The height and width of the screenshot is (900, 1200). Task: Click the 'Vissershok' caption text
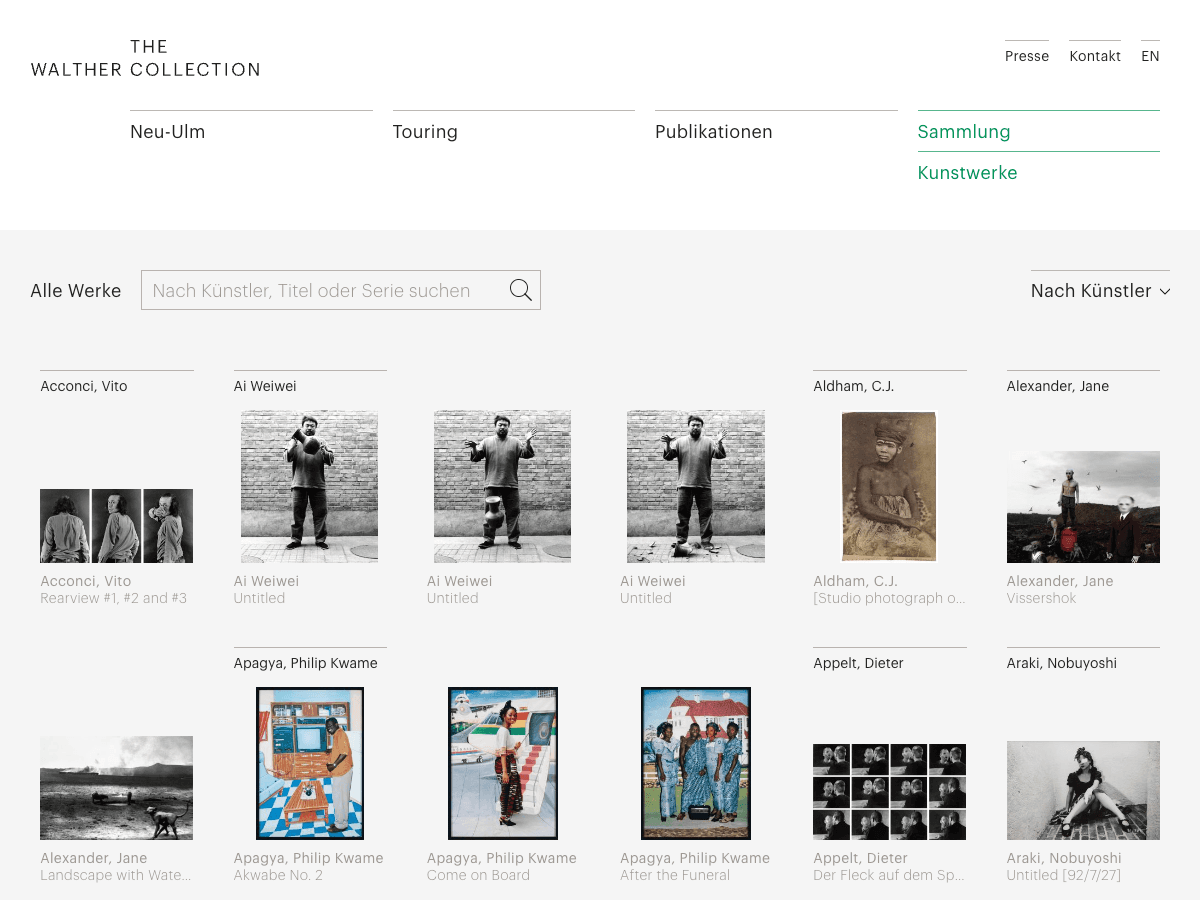1042,598
